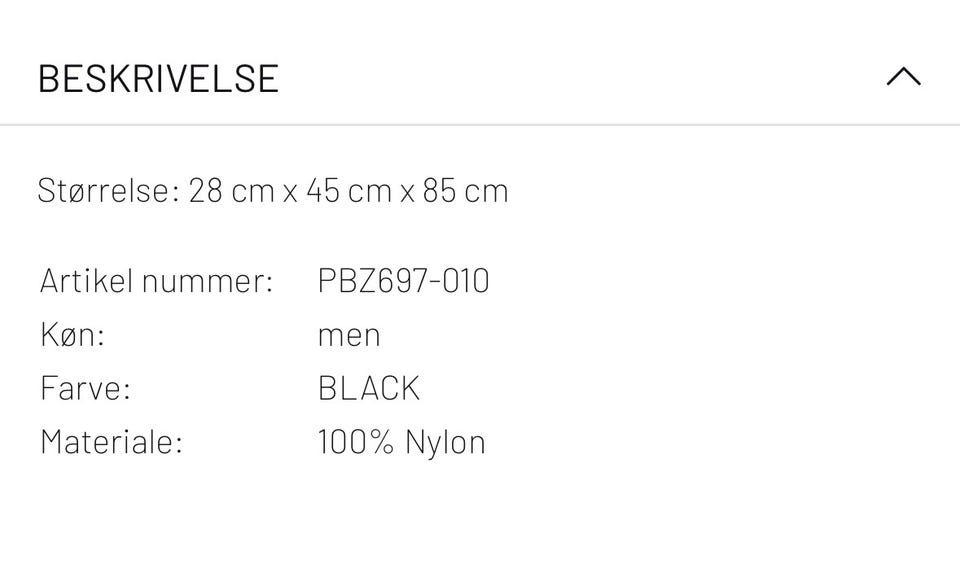Click the word Artikel in the label
Viewport: 960px width, 564px height.
coord(86,281)
